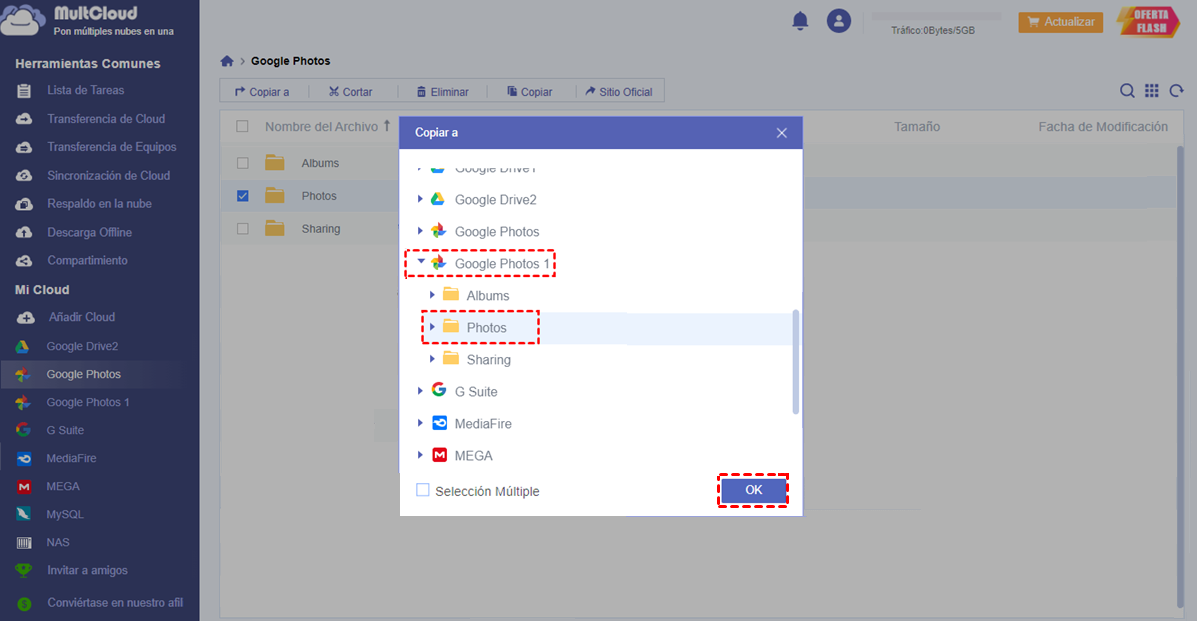Click the Actualizar button

1061,22
